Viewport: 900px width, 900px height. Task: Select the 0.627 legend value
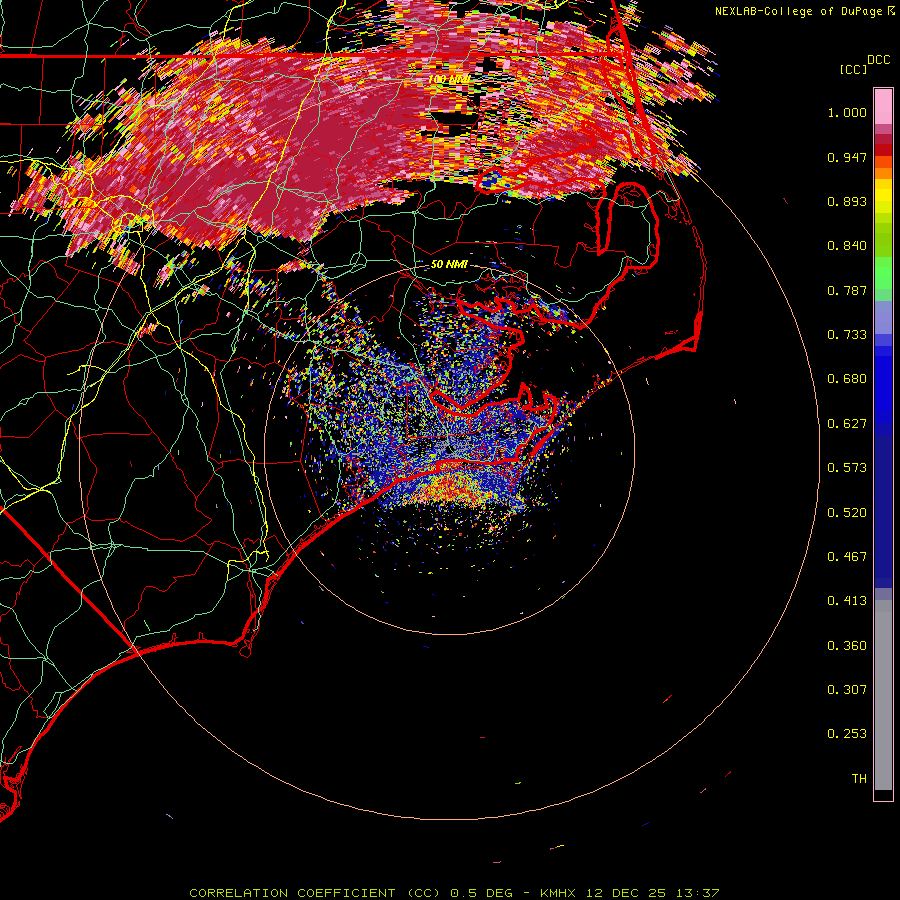(847, 424)
